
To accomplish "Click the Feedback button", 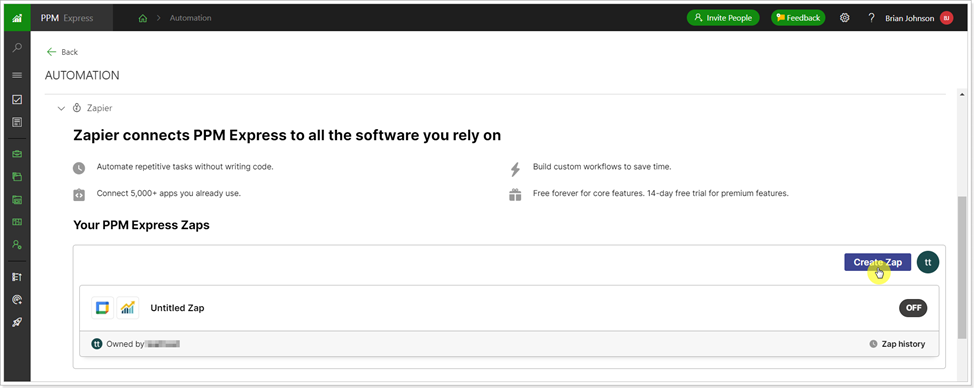I will 798,18.
